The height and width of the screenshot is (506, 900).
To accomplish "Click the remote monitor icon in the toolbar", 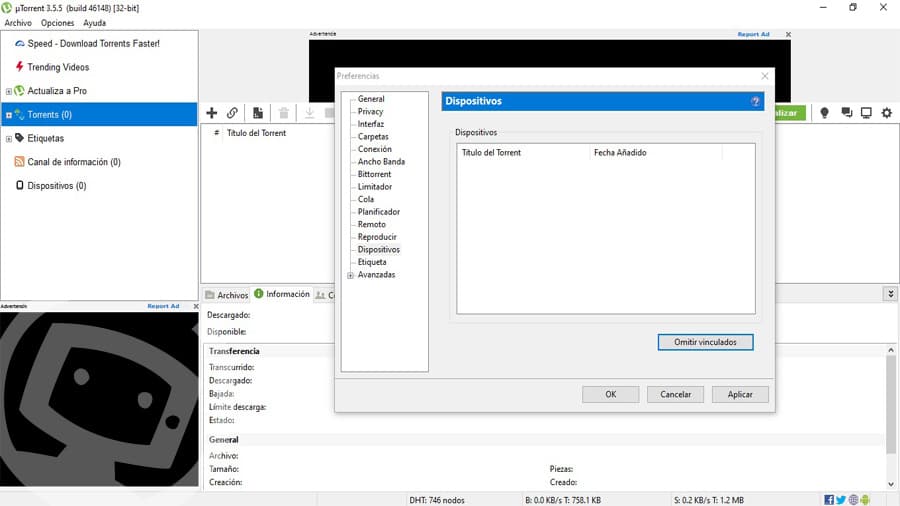I will [x=866, y=113].
